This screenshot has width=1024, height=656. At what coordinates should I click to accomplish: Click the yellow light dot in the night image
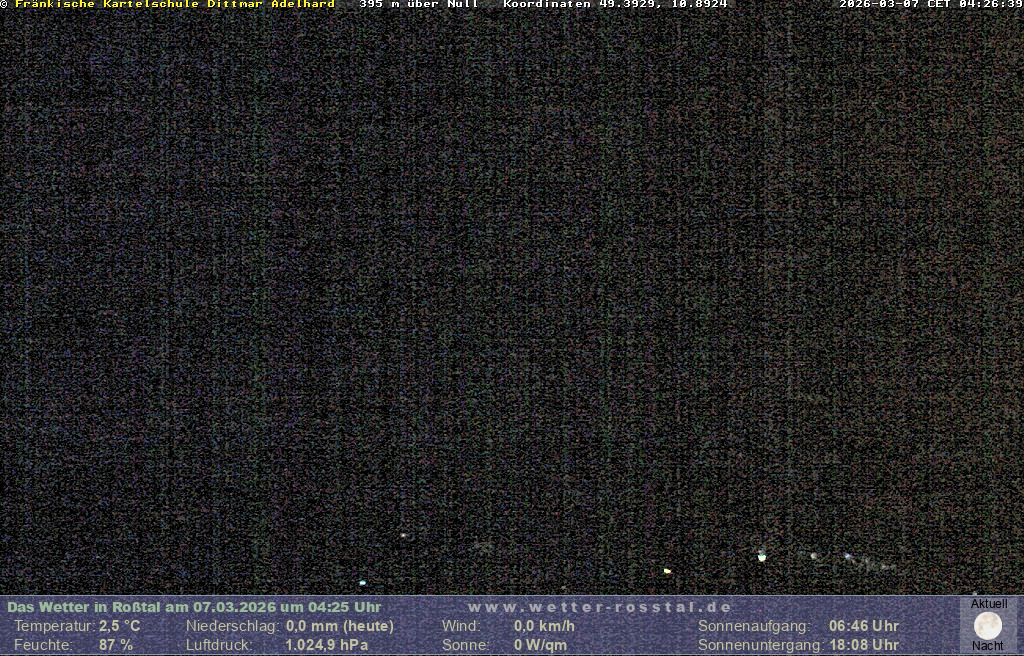pyautogui.click(x=667, y=571)
